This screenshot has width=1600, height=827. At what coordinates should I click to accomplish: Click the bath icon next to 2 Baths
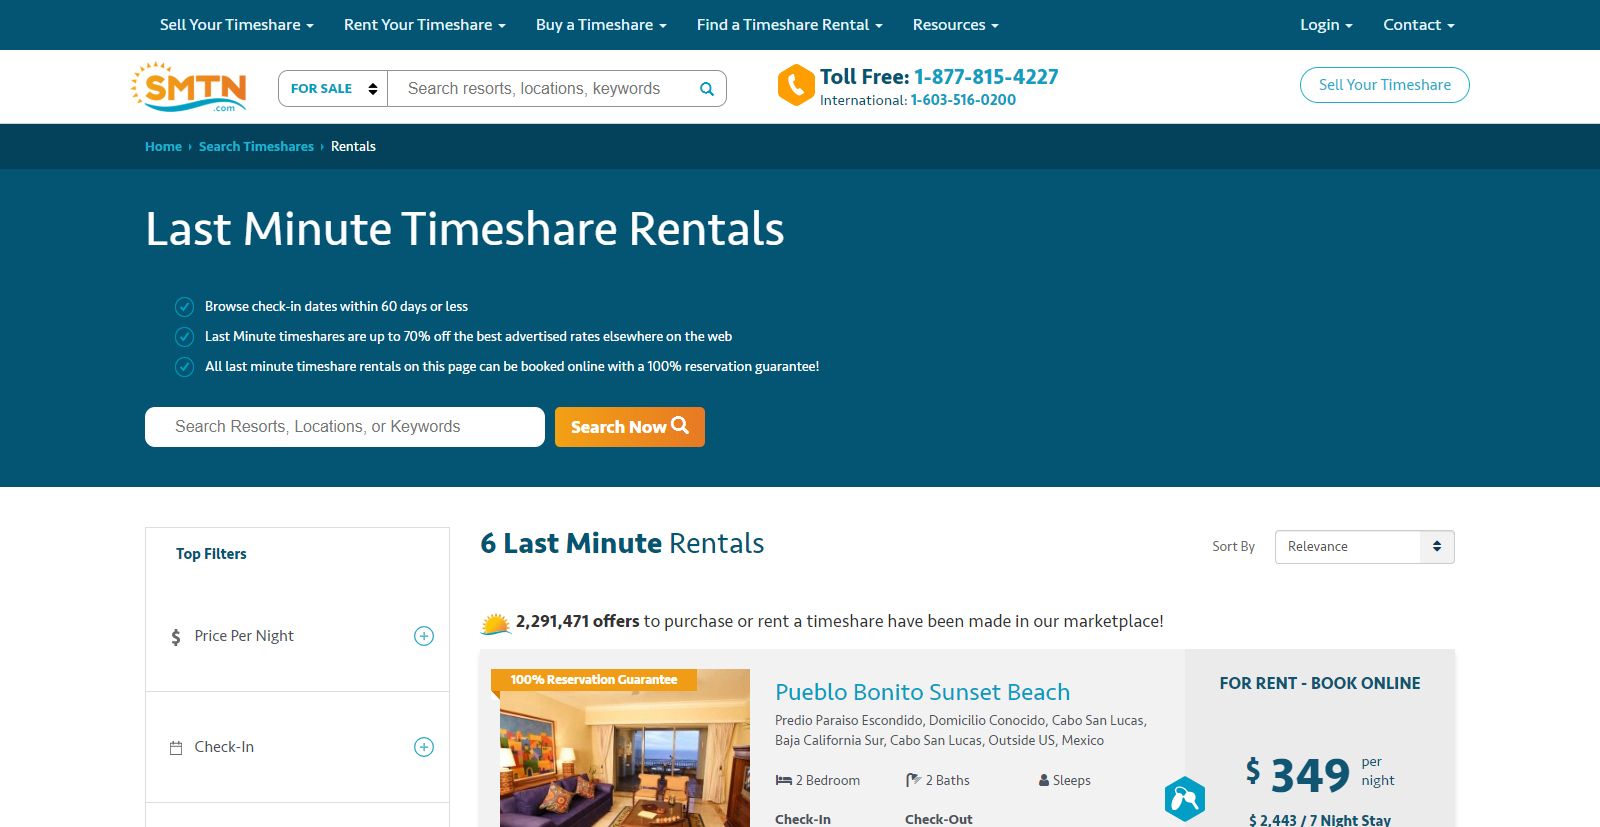[x=913, y=780]
